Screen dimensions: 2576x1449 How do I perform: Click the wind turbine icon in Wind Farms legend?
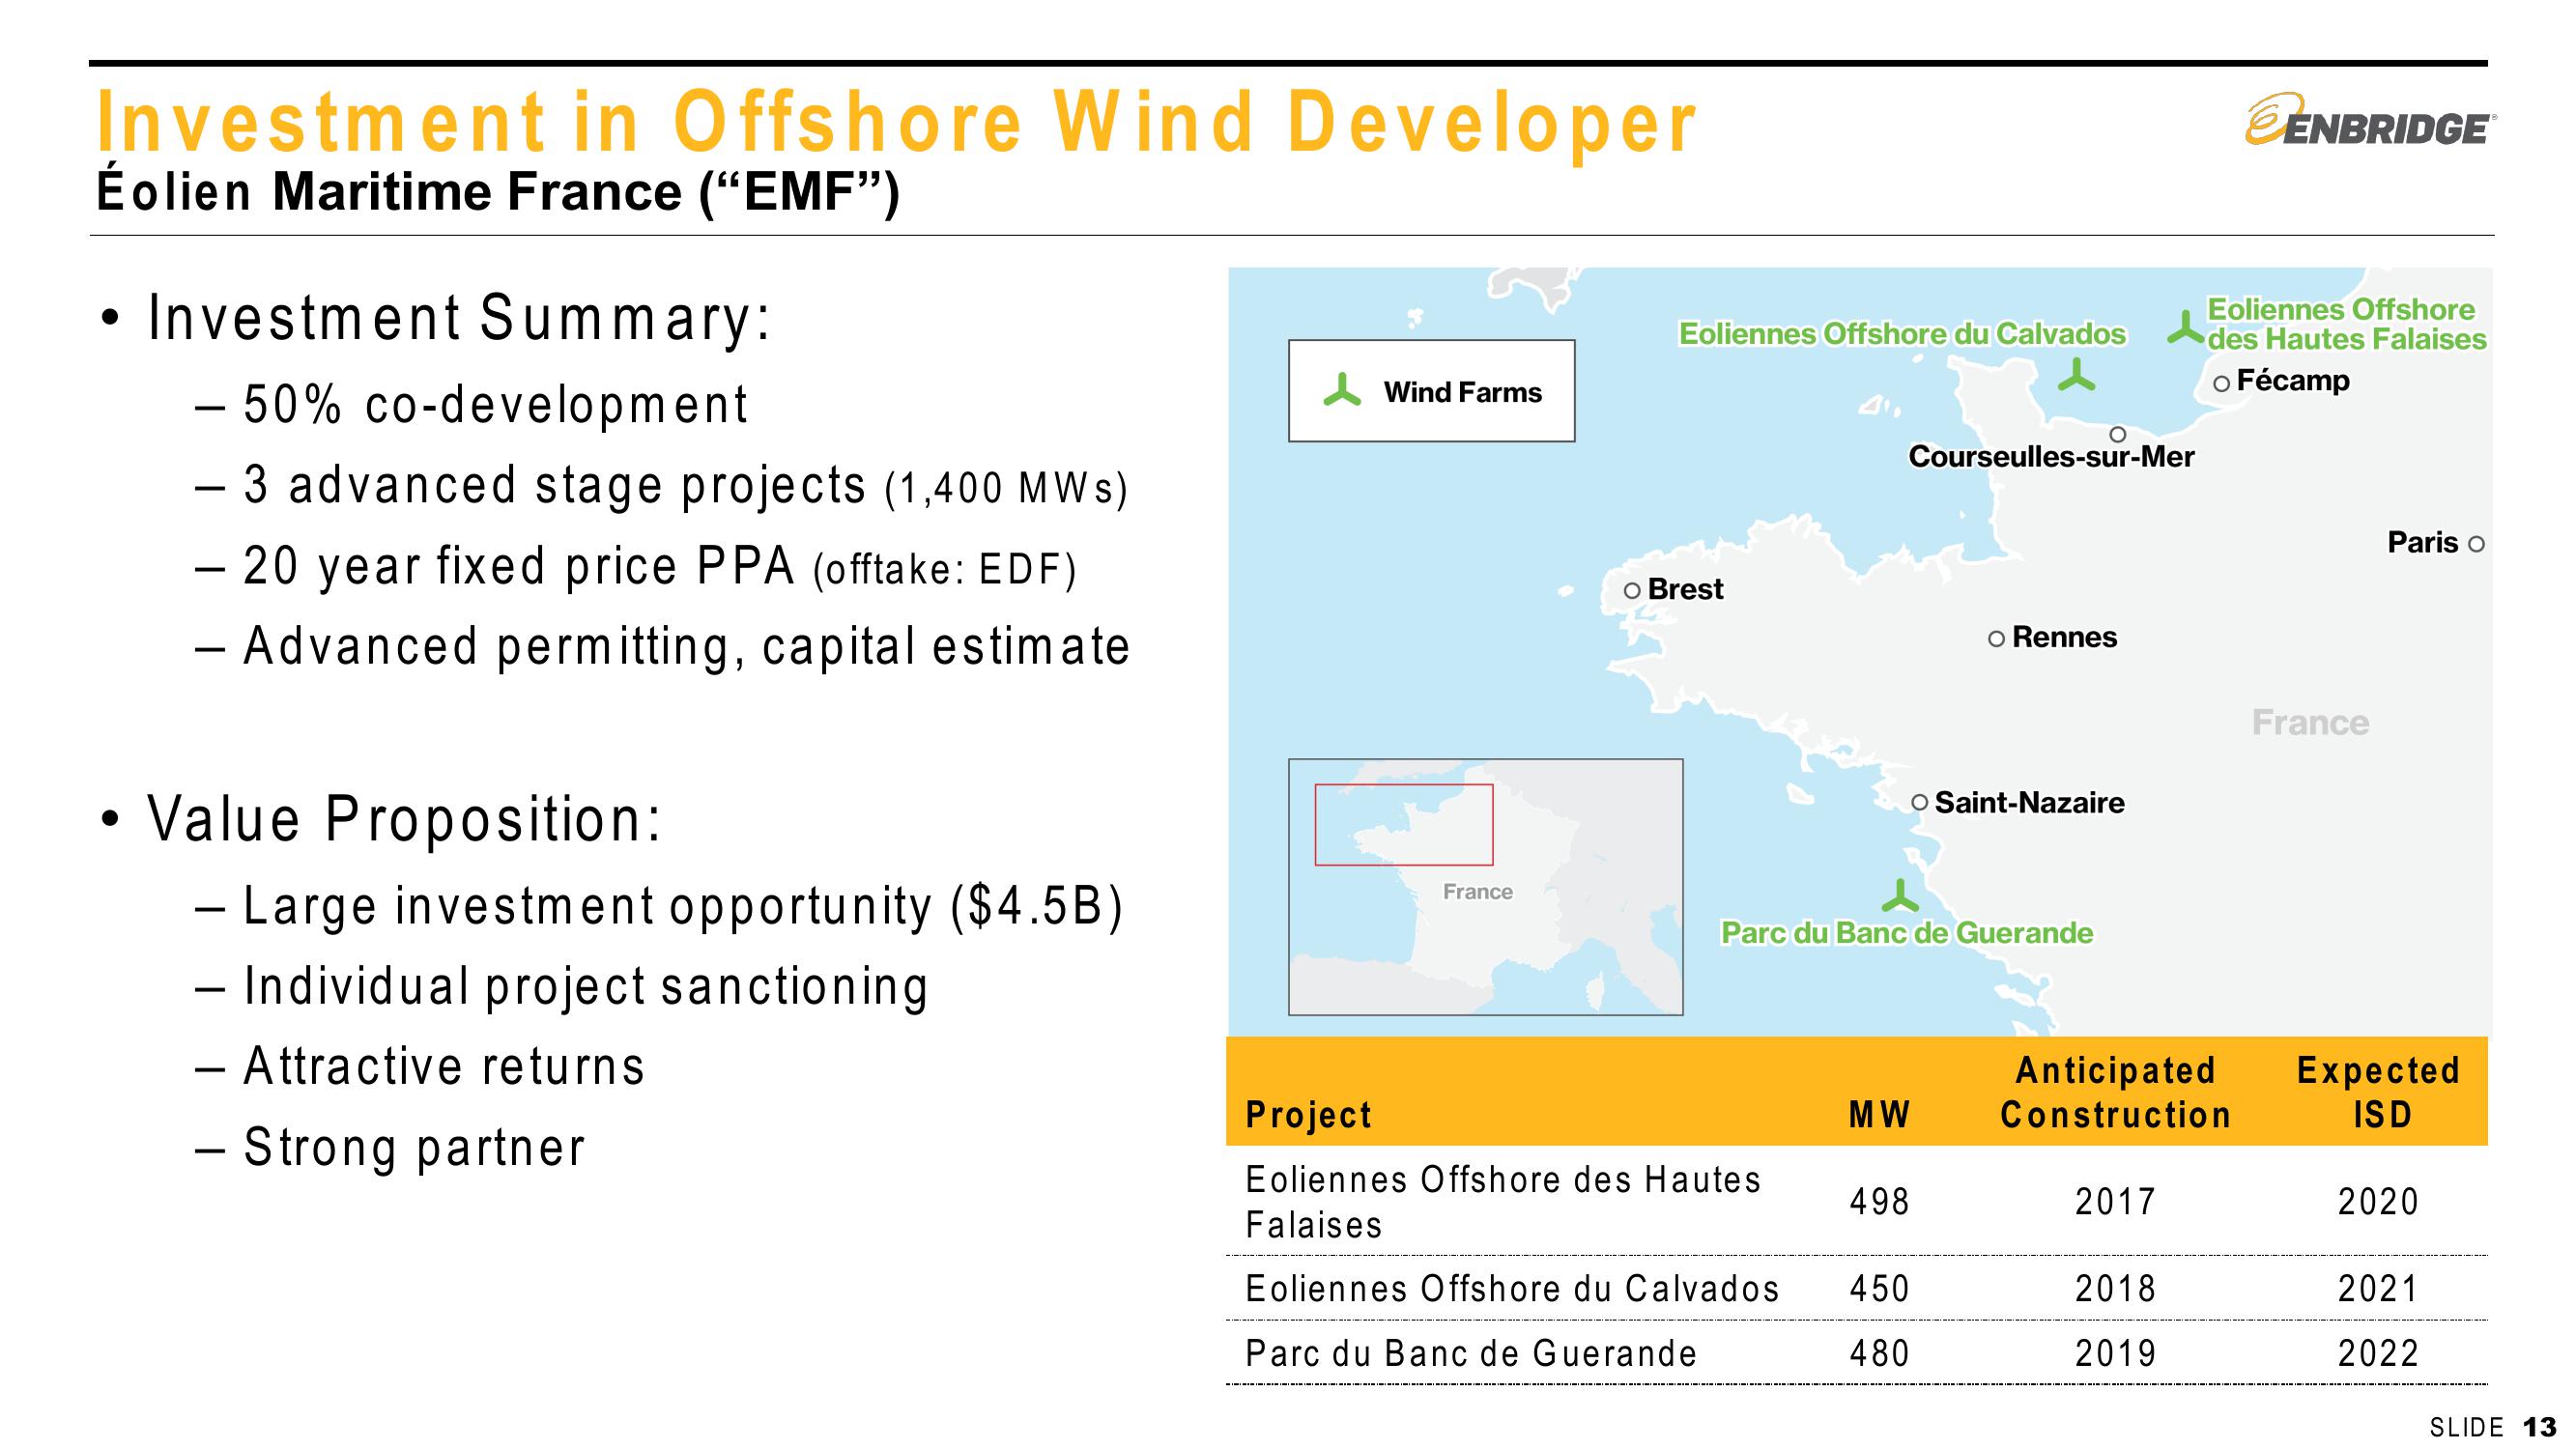1342,391
